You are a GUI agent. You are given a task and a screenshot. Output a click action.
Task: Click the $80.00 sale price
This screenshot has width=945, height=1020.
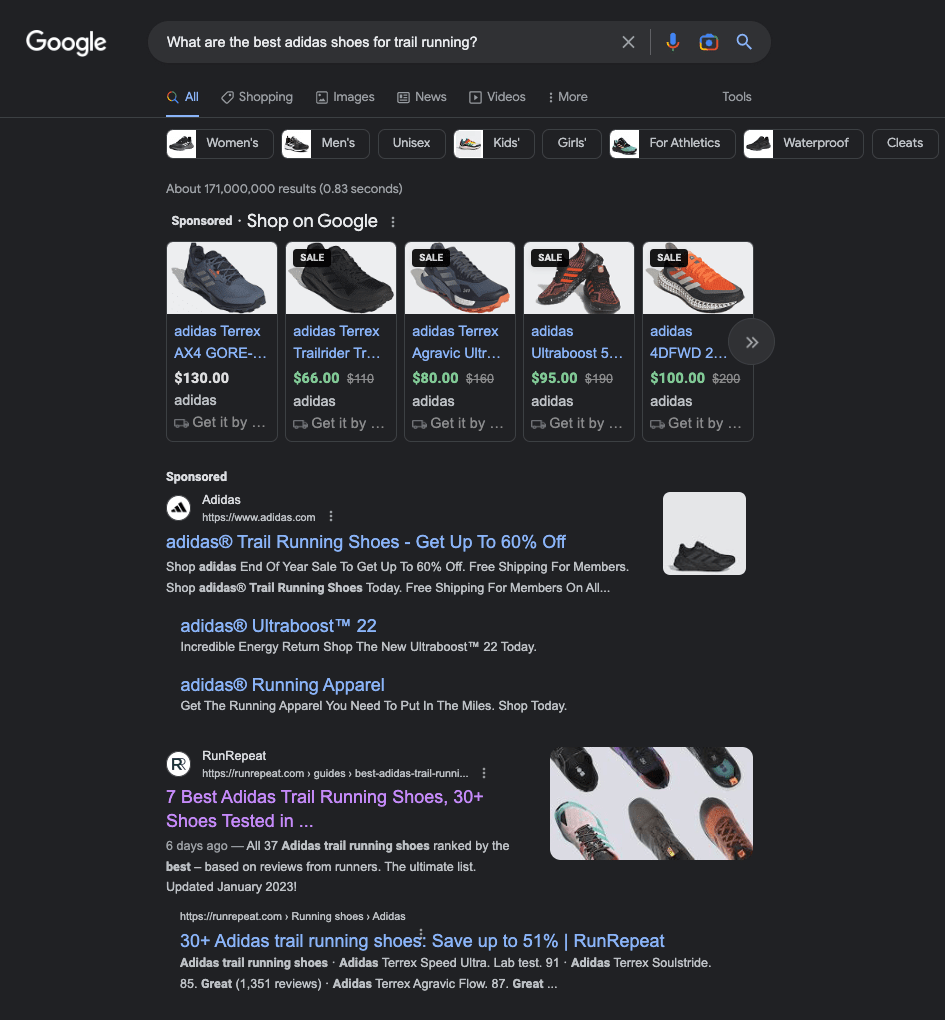coord(435,378)
